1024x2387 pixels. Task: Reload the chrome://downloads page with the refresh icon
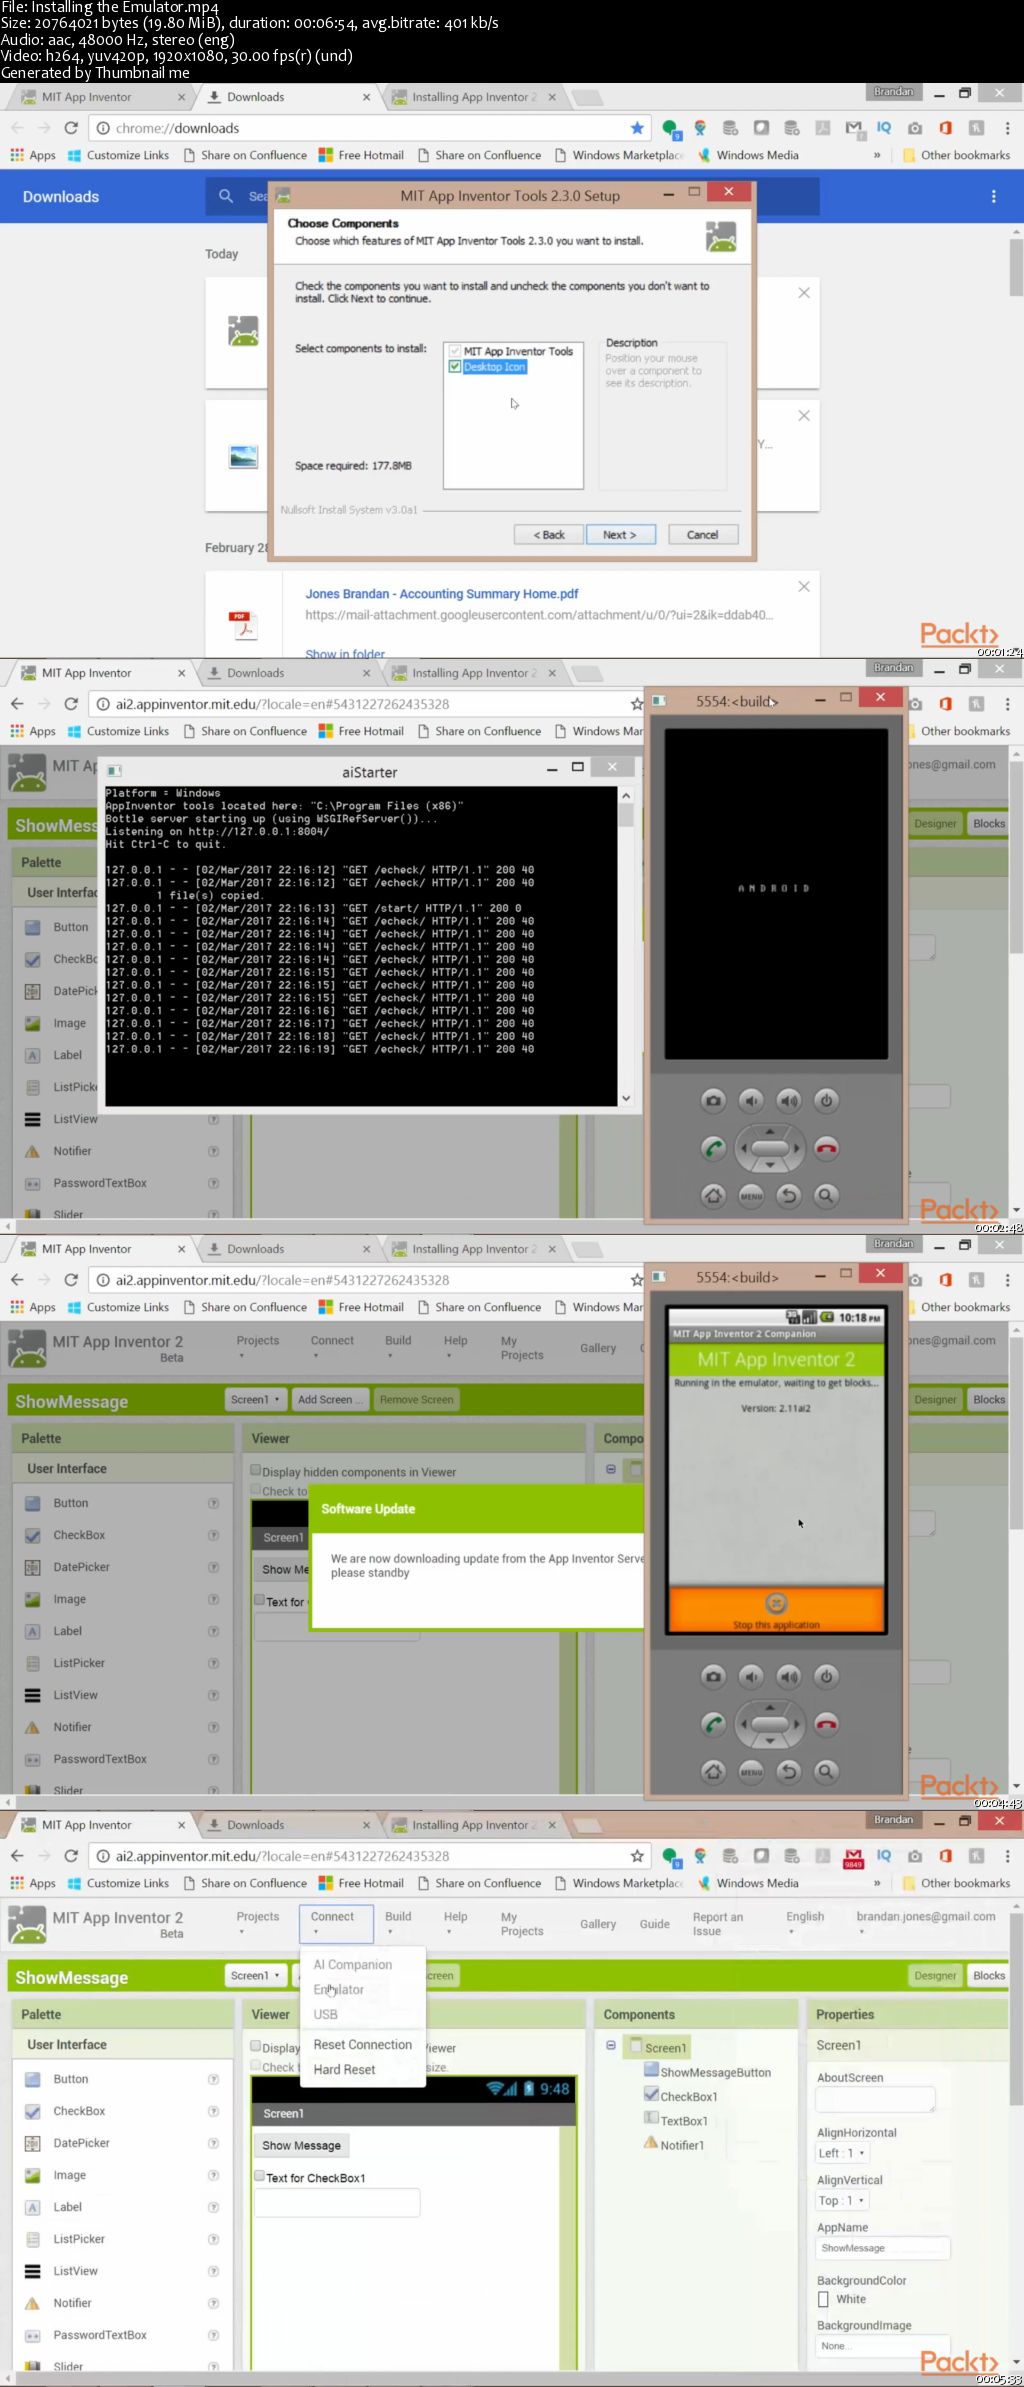pyautogui.click(x=71, y=128)
